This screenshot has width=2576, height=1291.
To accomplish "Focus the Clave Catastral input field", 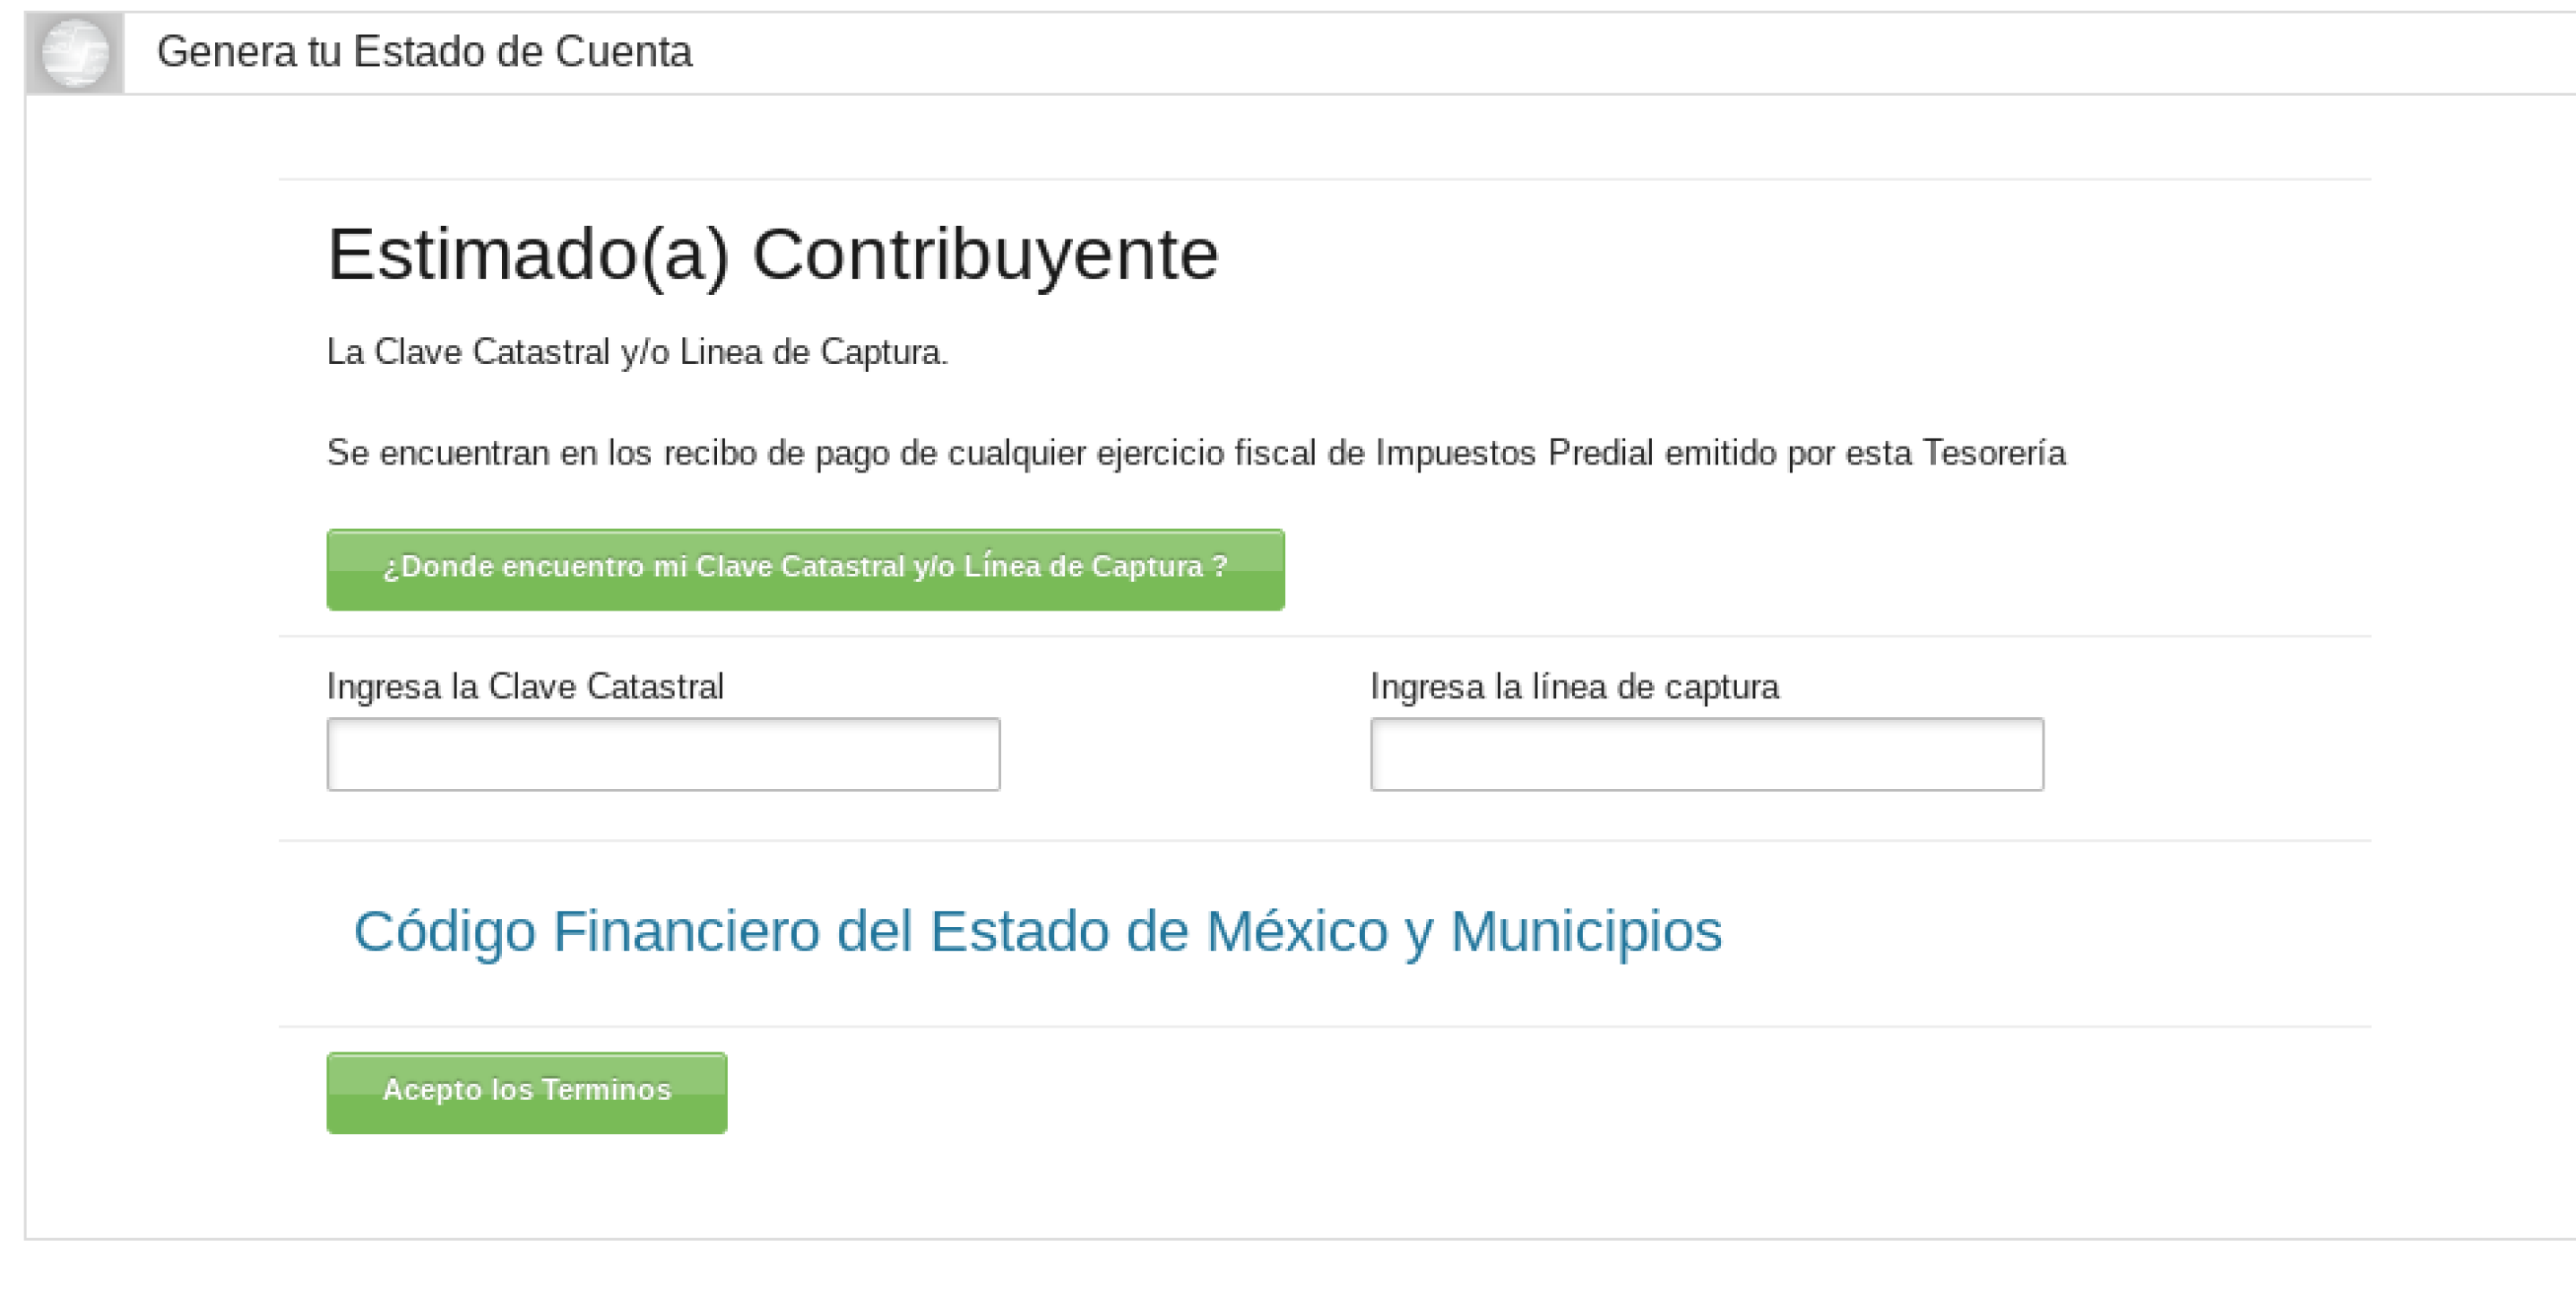I will (663, 754).
